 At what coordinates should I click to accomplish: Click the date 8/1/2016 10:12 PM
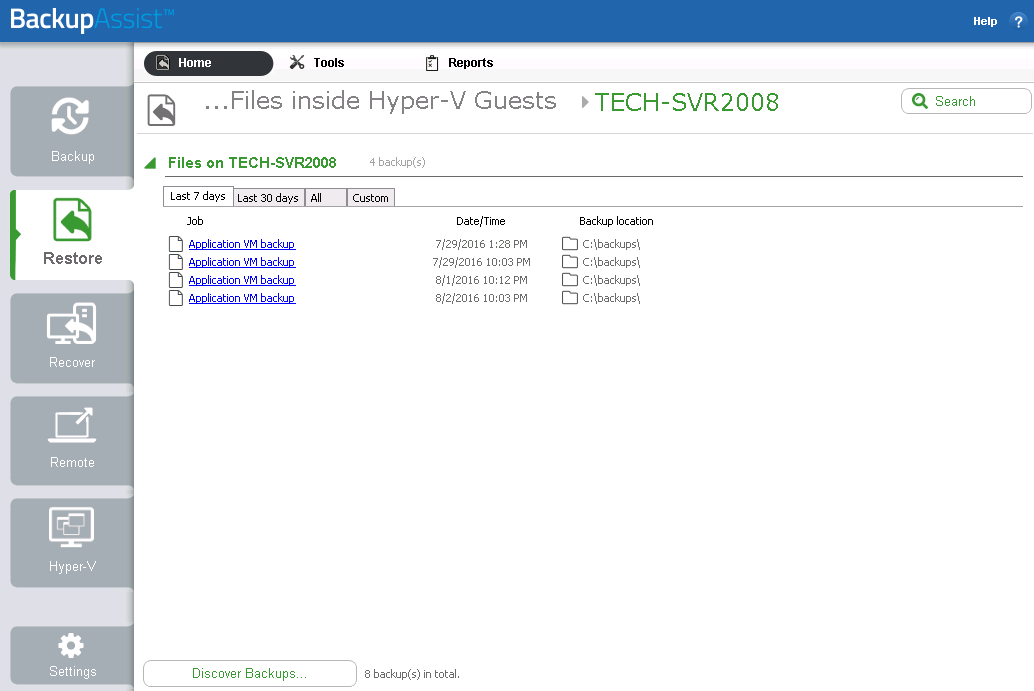tap(481, 280)
